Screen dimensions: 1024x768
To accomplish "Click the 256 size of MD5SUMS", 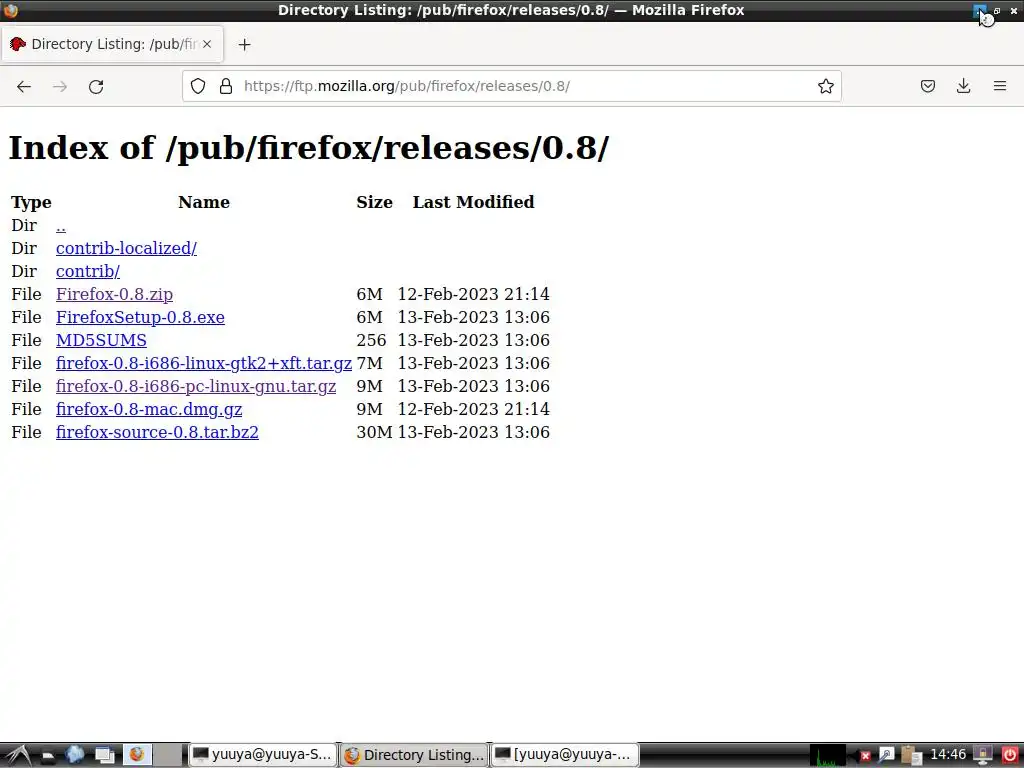I will (371, 340).
